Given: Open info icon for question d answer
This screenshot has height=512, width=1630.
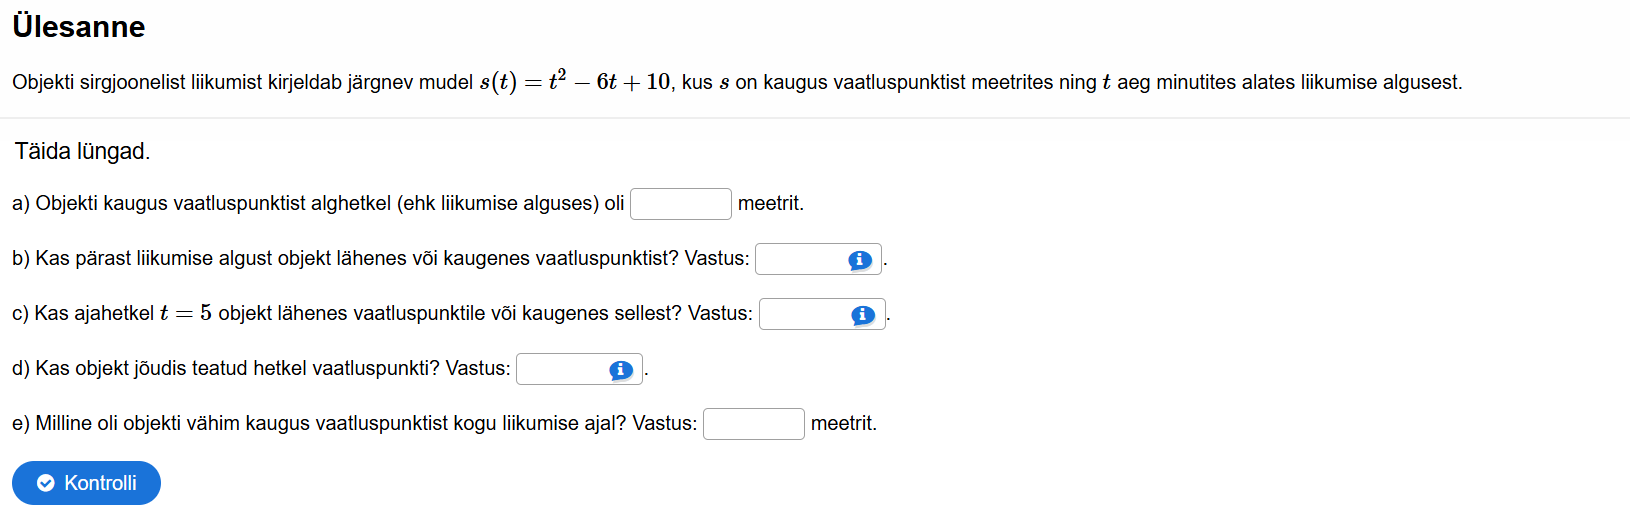Looking at the screenshot, I should pyautogui.click(x=621, y=370).
